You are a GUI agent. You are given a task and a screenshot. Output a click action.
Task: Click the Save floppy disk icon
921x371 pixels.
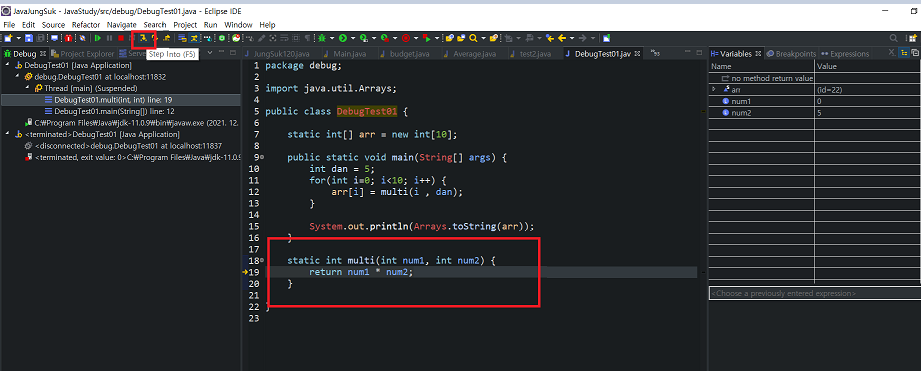[x=29, y=38]
